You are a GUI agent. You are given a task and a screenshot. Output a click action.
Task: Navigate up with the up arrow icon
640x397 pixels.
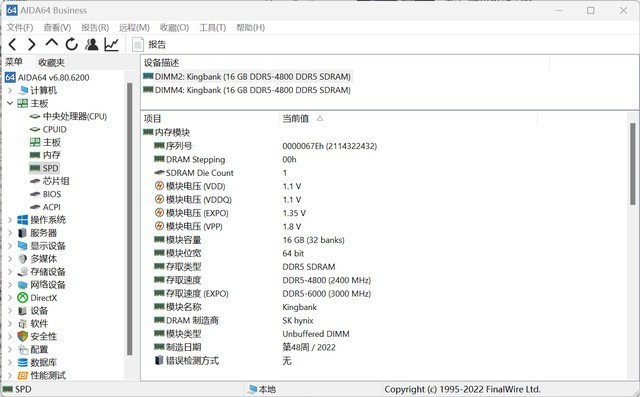point(51,43)
